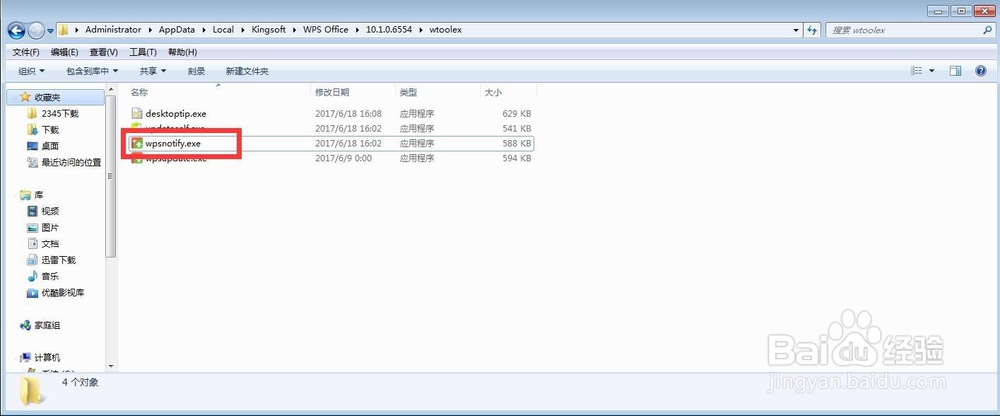This screenshot has height=416, width=1000.
Task: Open the 图片 library
Action: coord(50,228)
